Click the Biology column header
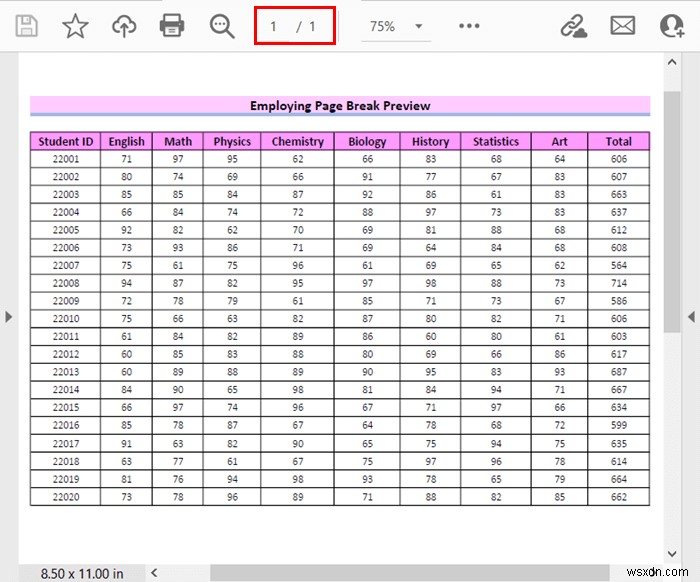Viewport: 700px width, 582px height. click(x=367, y=141)
